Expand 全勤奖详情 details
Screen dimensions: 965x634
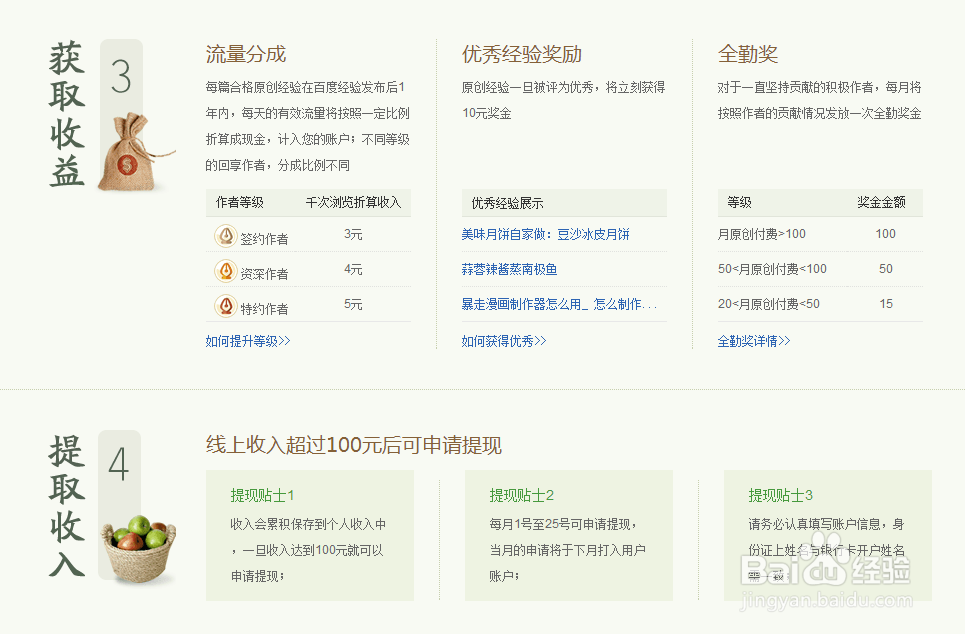(x=753, y=339)
